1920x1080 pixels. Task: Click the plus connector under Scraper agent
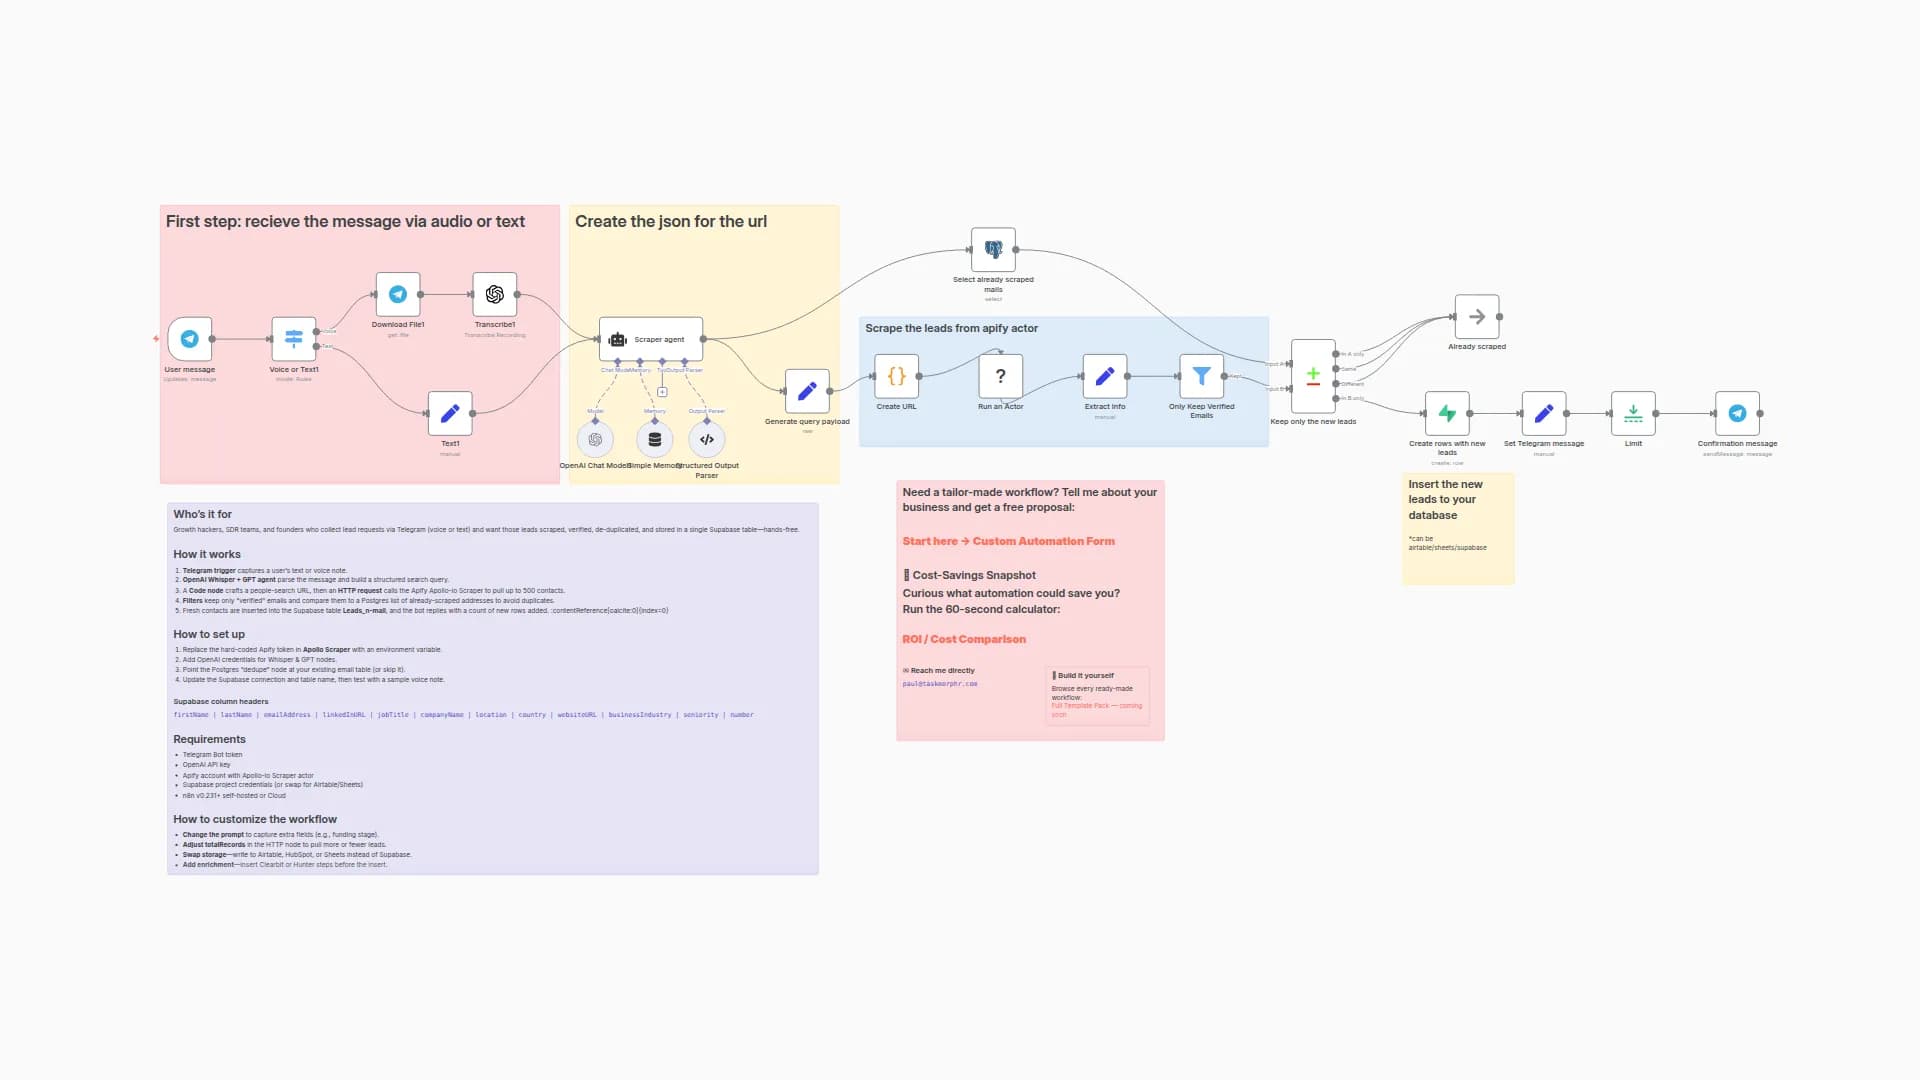pos(662,392)
